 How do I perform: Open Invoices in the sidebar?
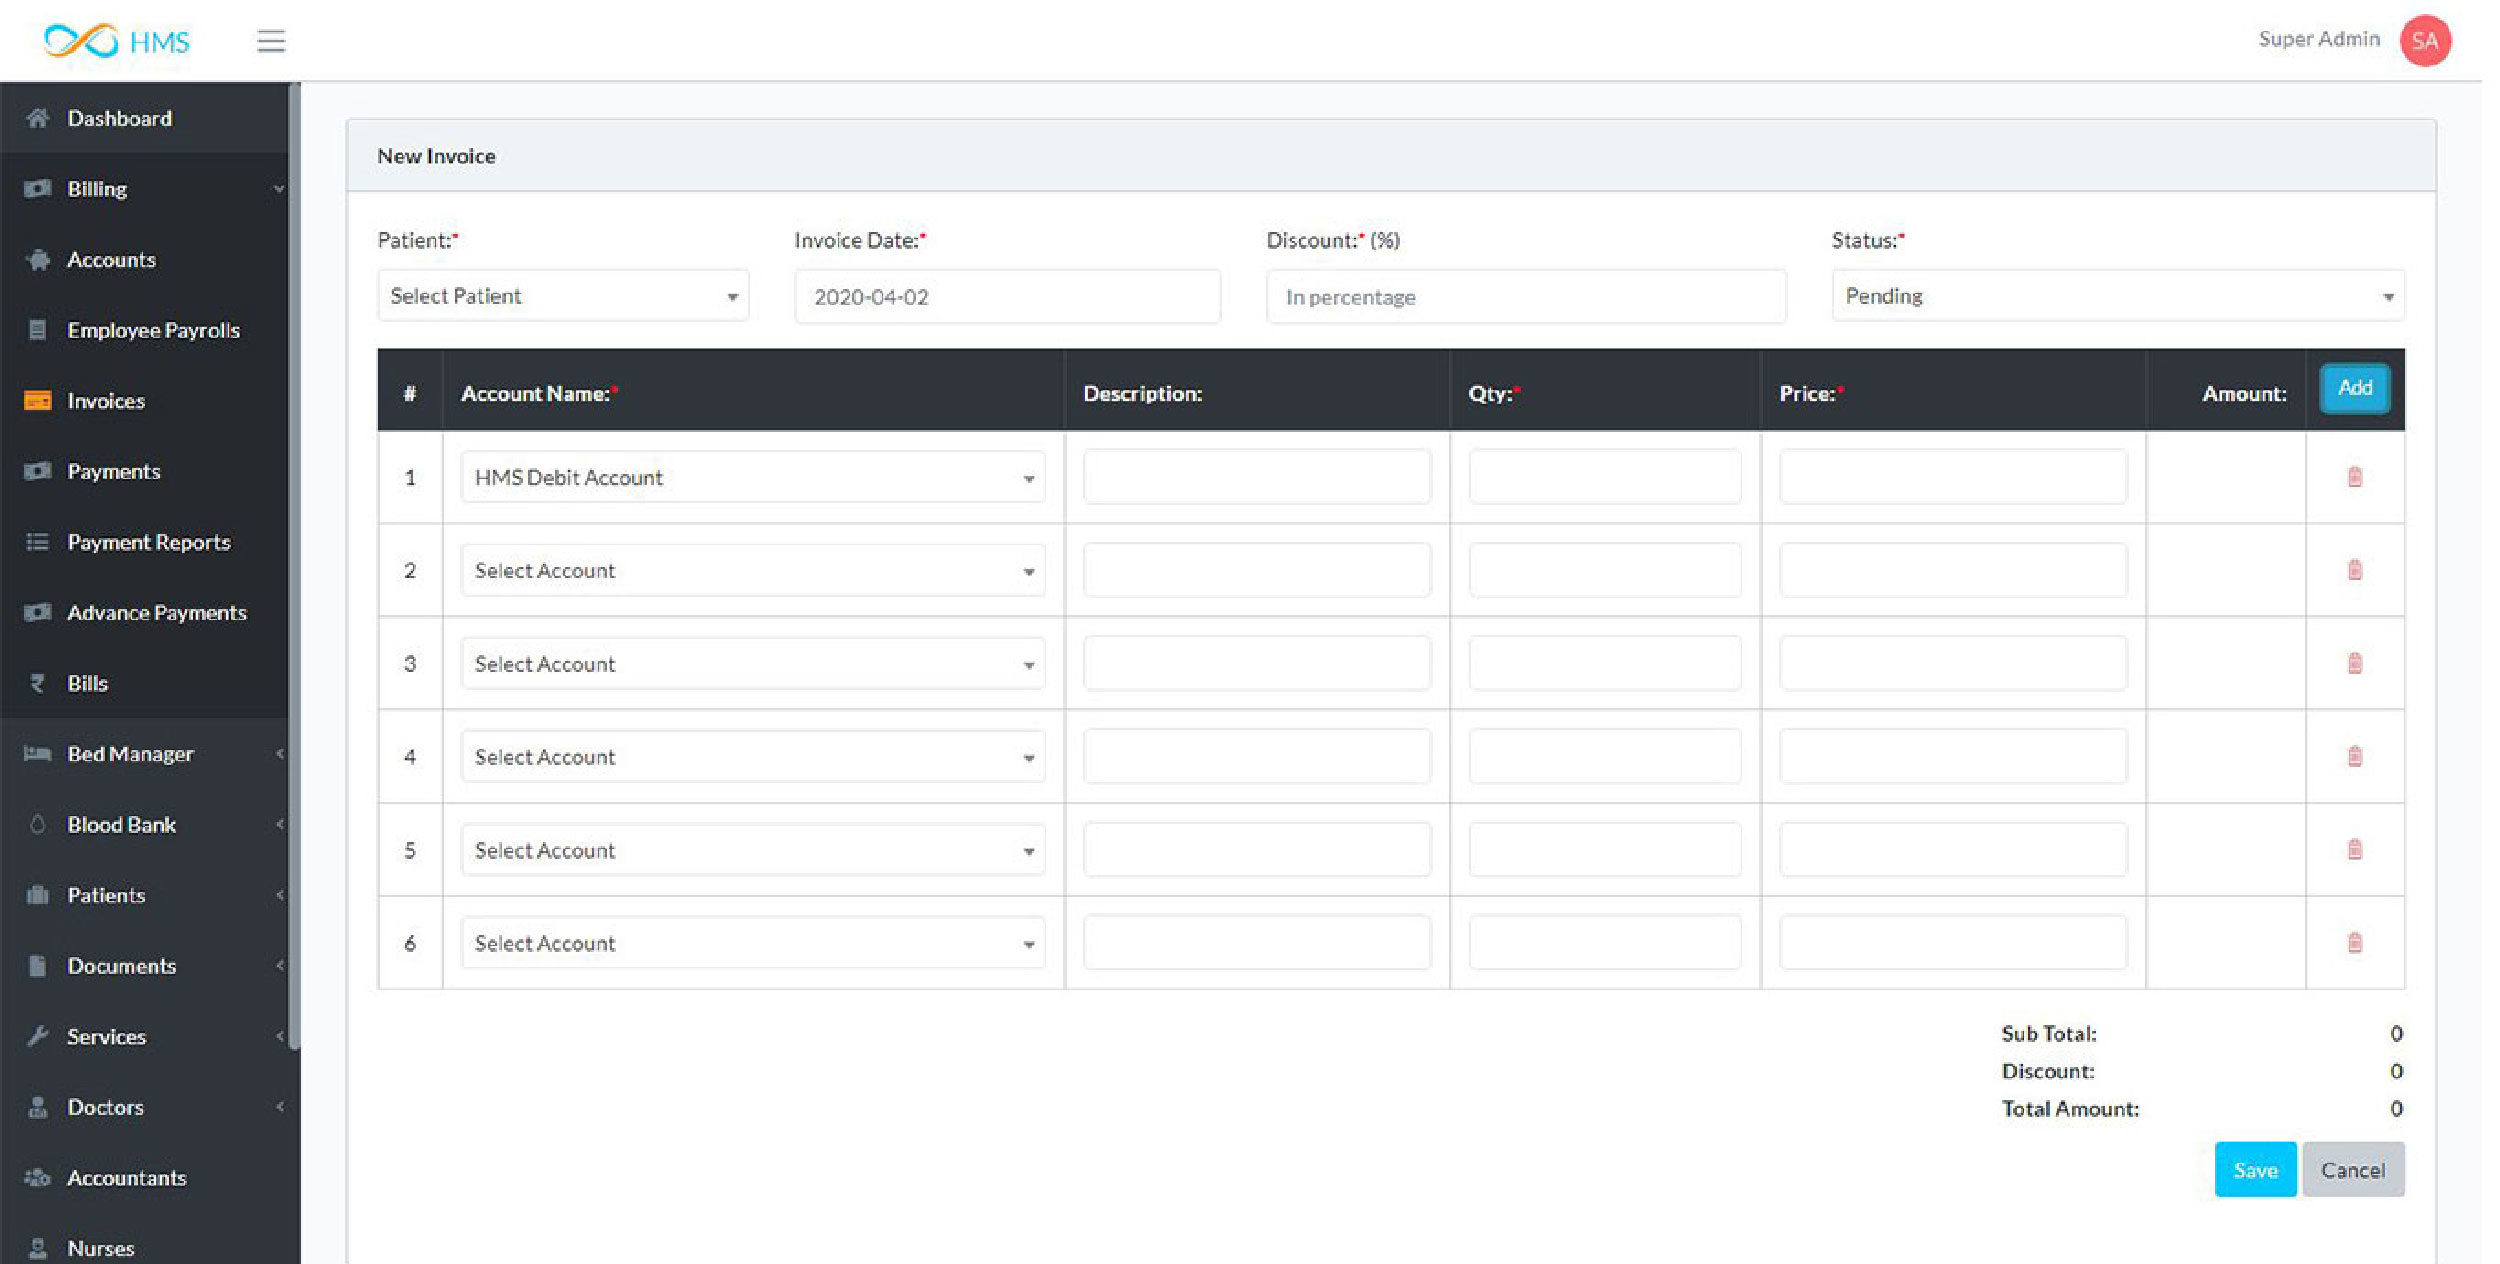106,401
